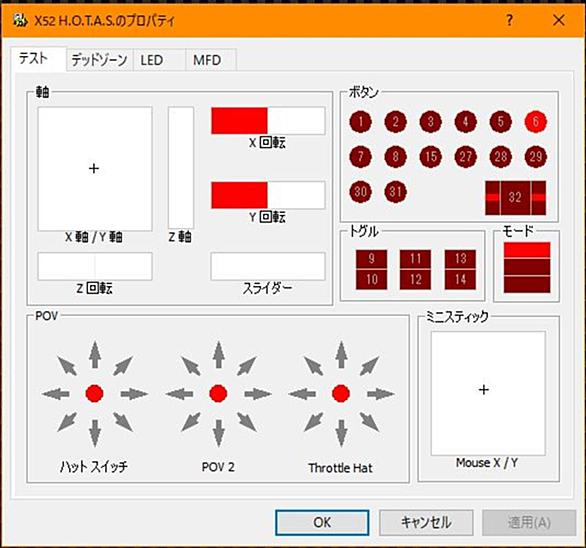Click button indicator 29

point(536,156)
